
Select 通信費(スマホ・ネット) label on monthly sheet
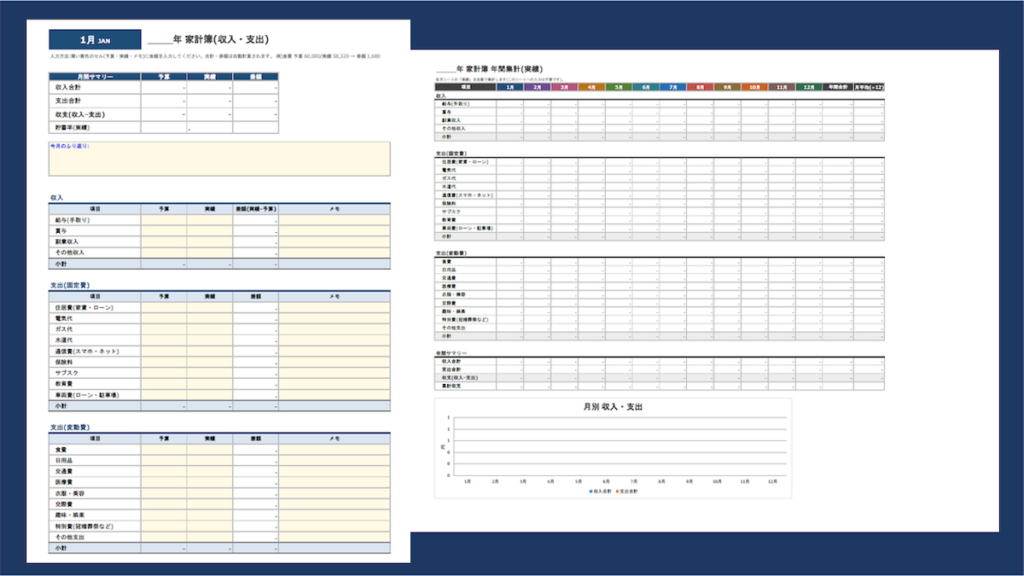87,351
